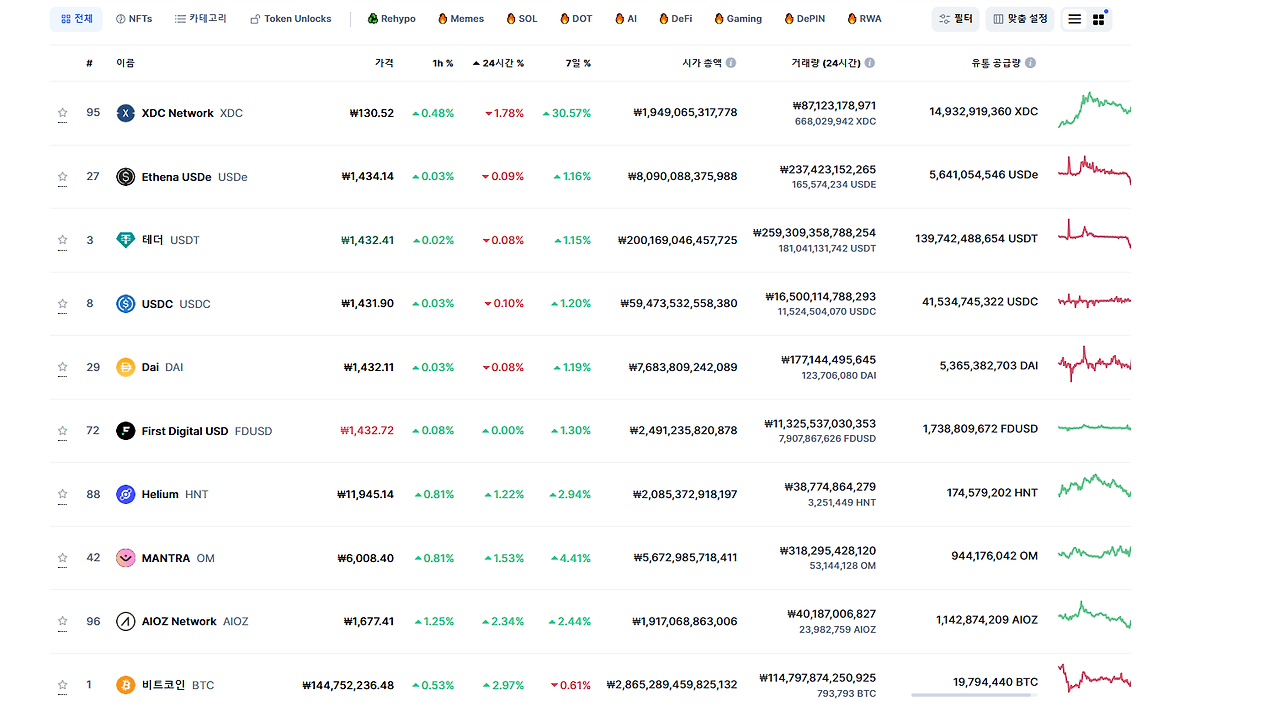Open Ethena USDe 7-day sparkline chart
Viewport: 1280px width, 706px height.
1094,170
